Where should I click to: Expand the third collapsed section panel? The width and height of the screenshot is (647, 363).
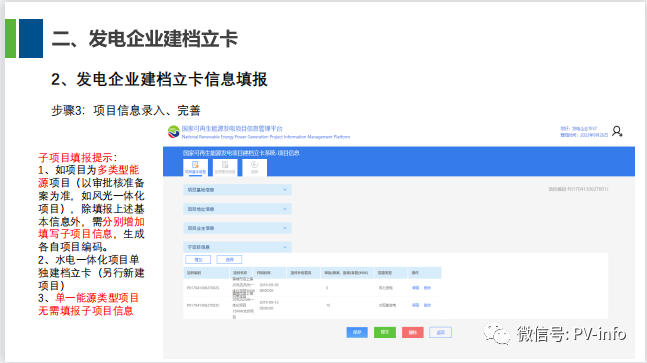tap(237, 228)
